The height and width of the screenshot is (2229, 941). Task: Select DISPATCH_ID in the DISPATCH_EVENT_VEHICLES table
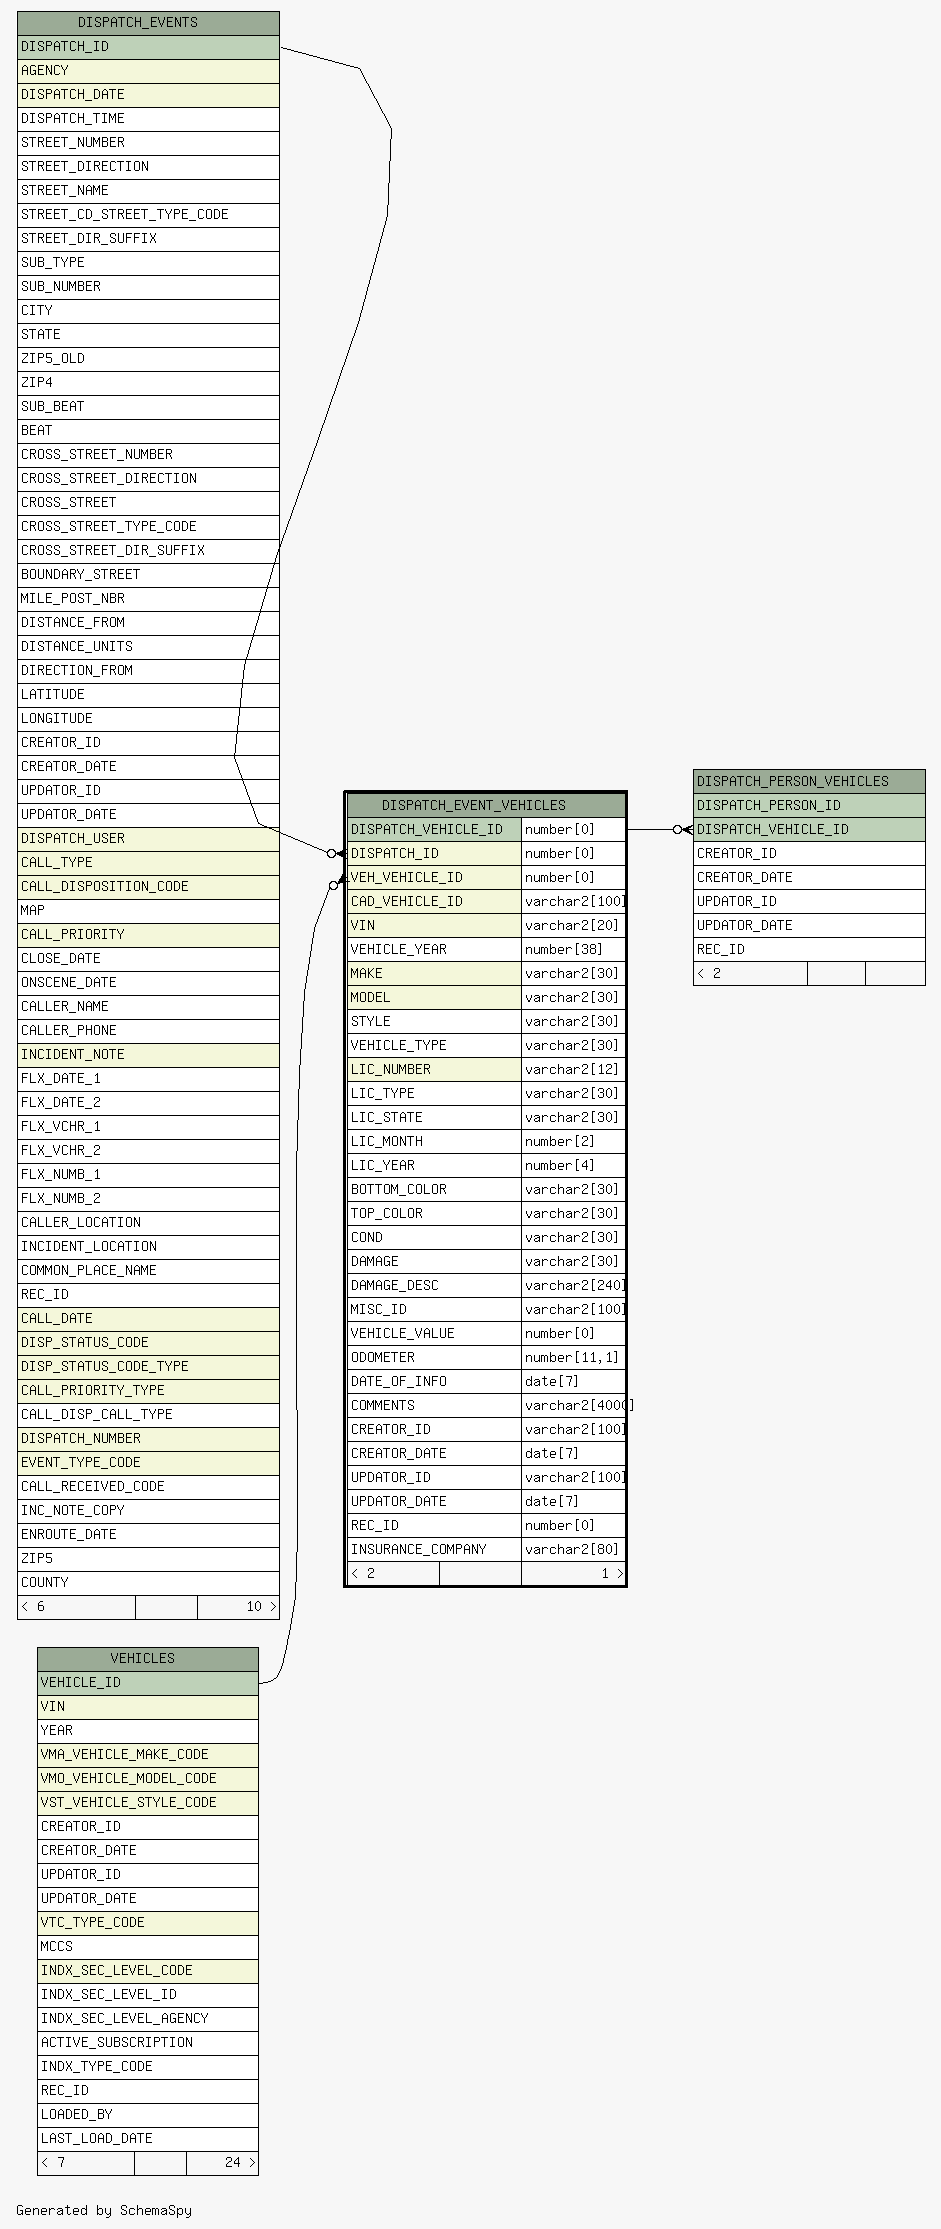point(434,853)
